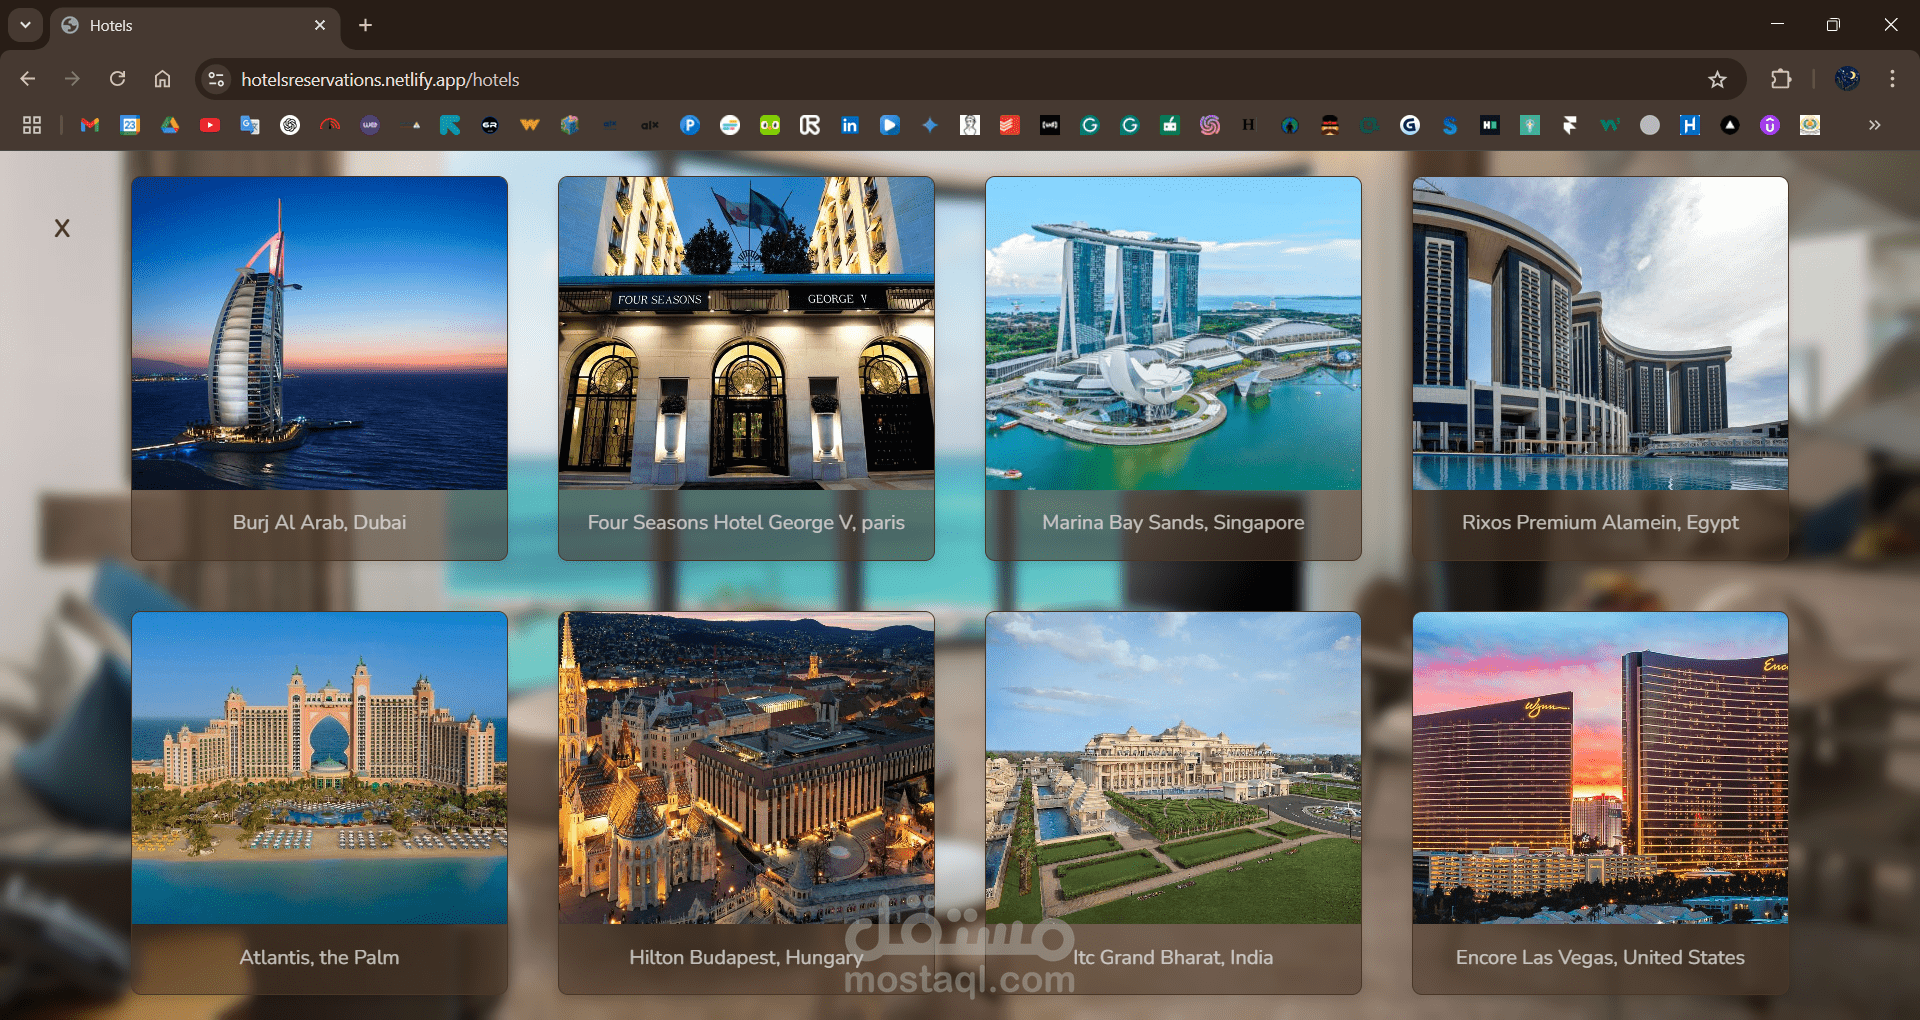The height and width of the screenshot is (1020, 1920).
Task: Go to the browser home page
Action: coord(162,79)
